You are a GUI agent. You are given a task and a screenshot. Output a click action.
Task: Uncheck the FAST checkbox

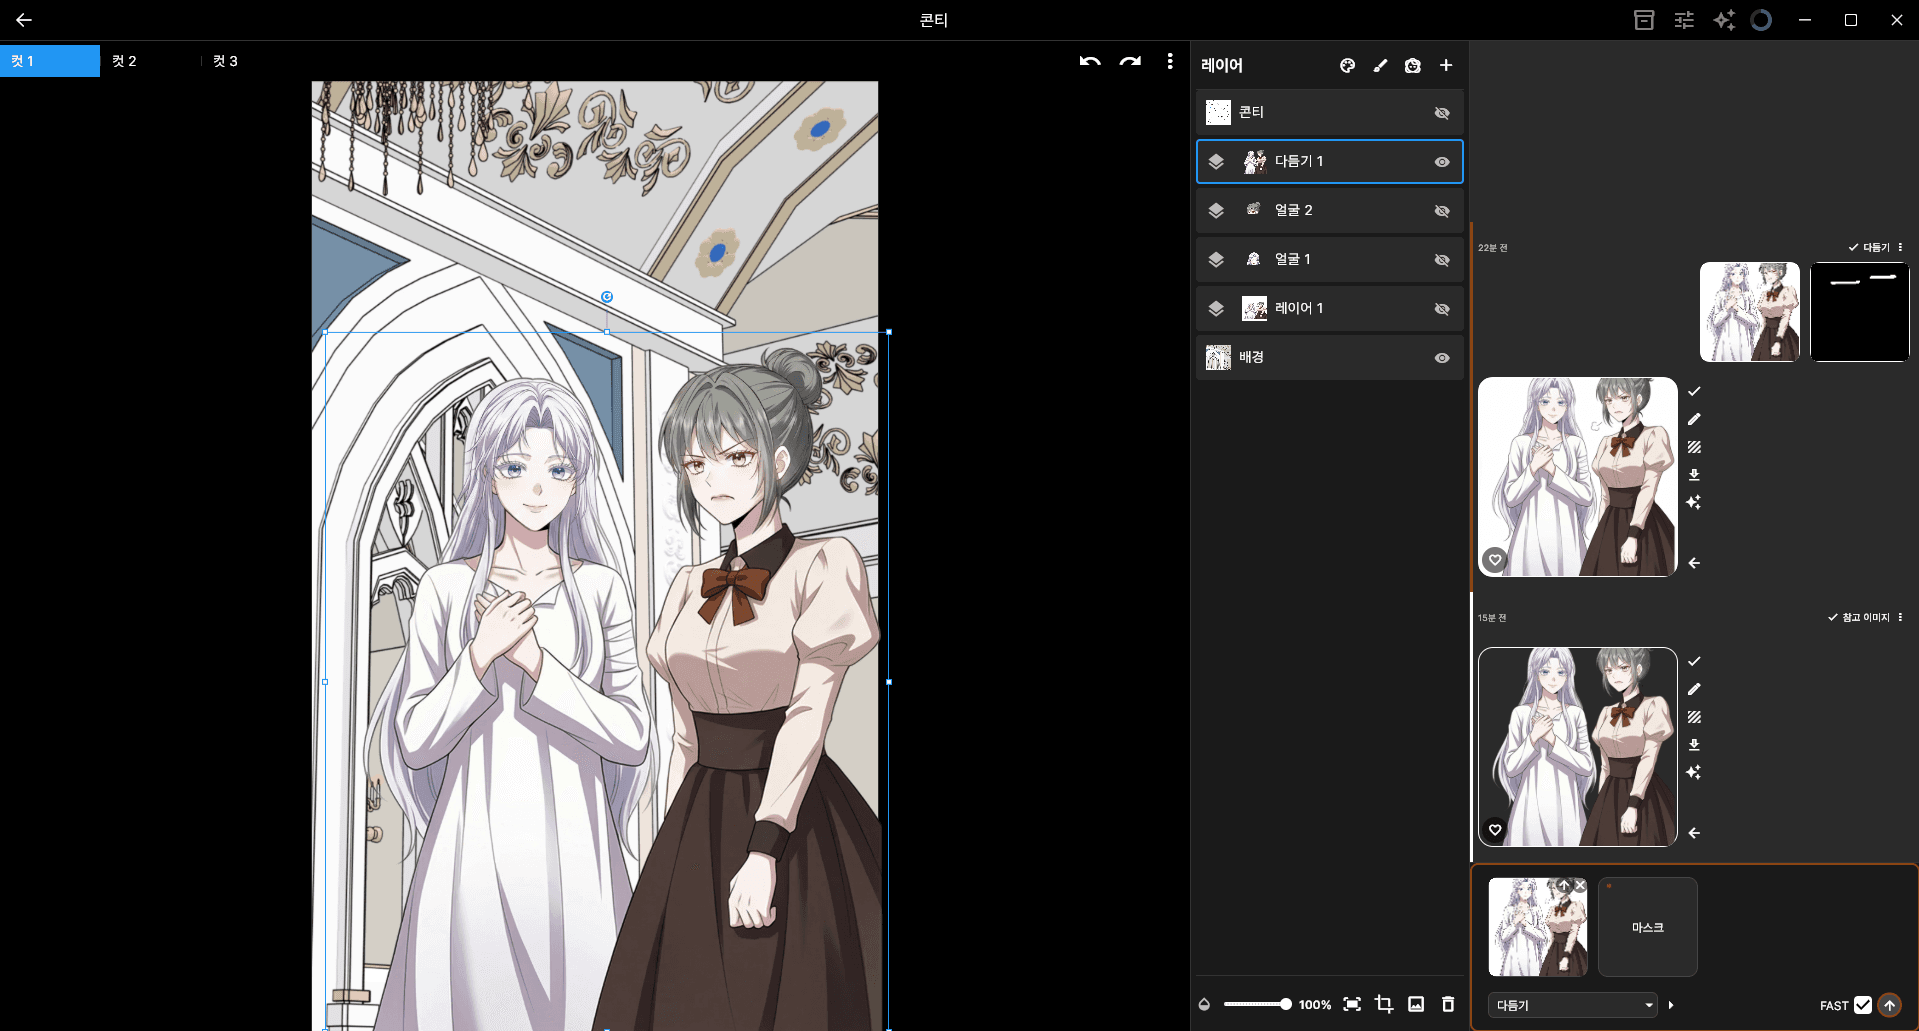(x=1862, y=1005)
